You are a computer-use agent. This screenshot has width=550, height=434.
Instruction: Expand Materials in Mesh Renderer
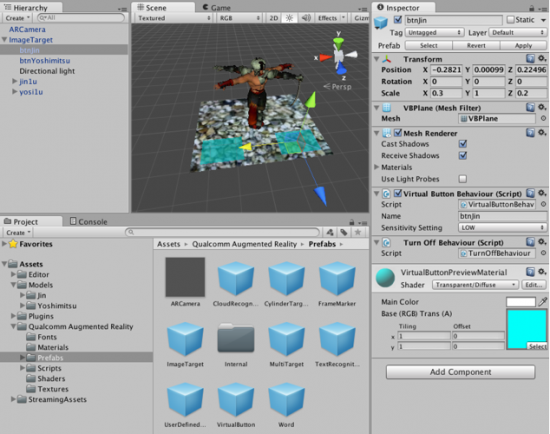pos(376,167)
